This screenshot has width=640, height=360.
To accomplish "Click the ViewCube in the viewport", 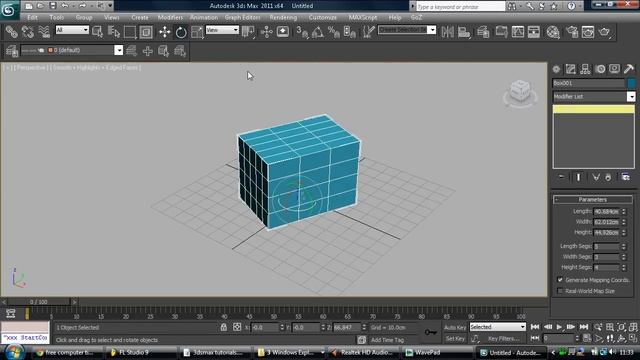I will [520, 91].
